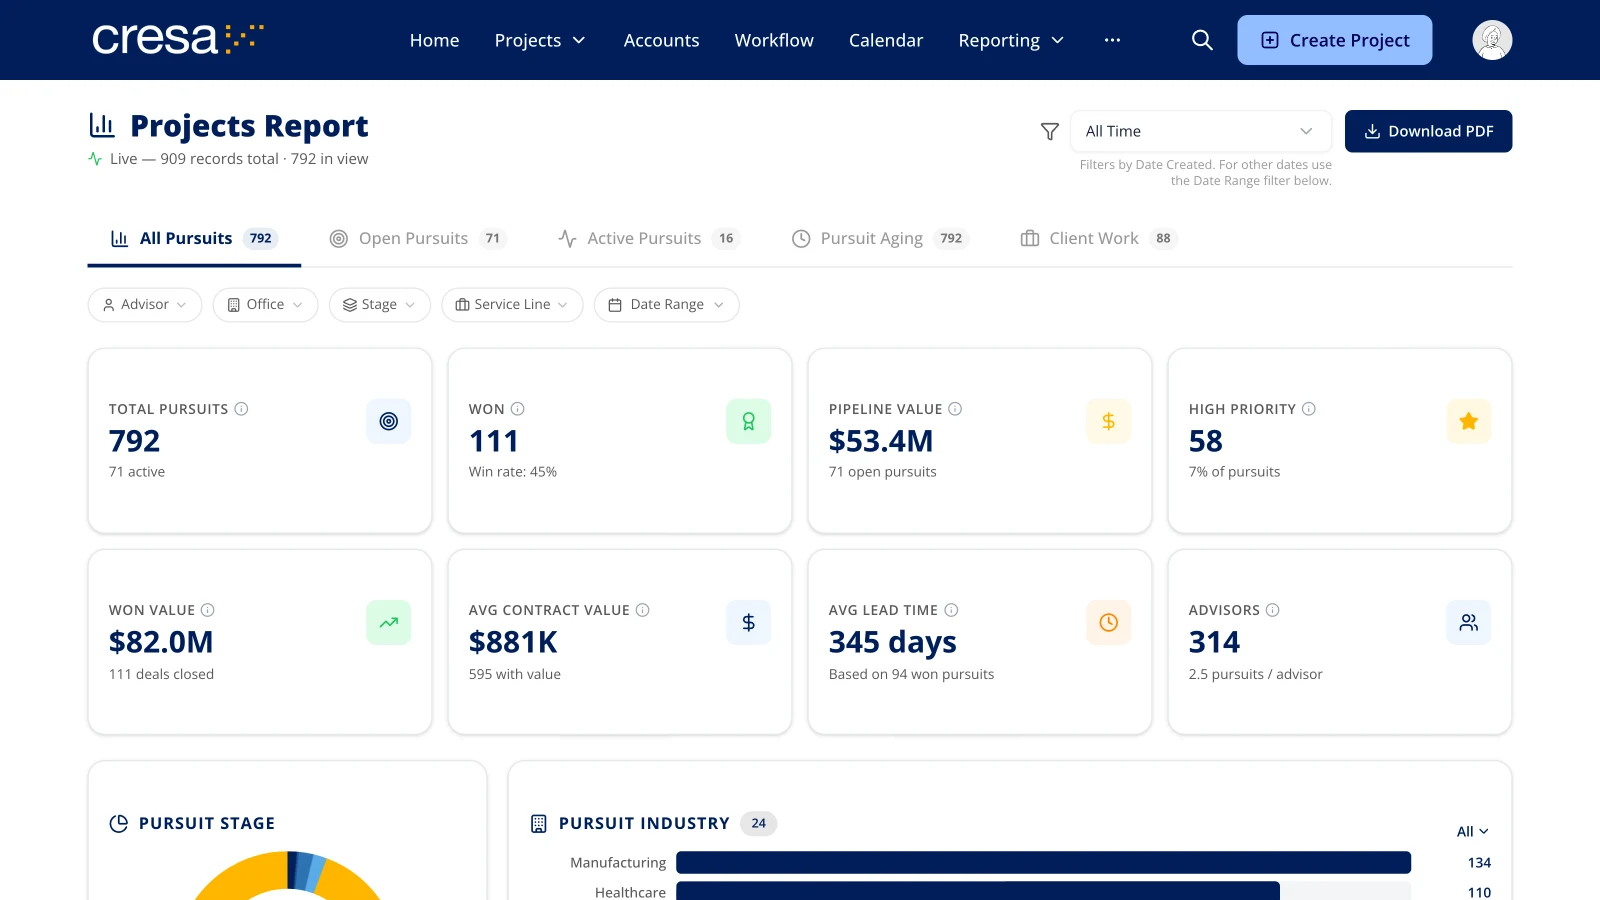
Task: Click info icon next to High Priority
Action: point(1309,409)
